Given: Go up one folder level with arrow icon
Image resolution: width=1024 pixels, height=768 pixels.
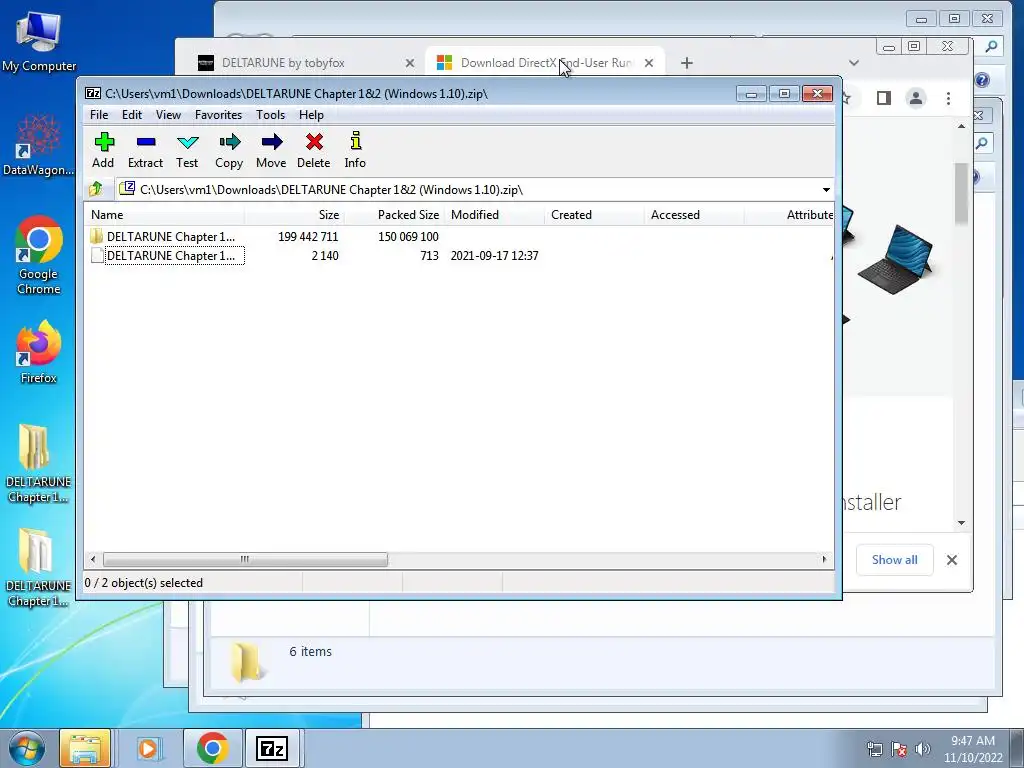Looking at the screenshot, I should (96, 189).
